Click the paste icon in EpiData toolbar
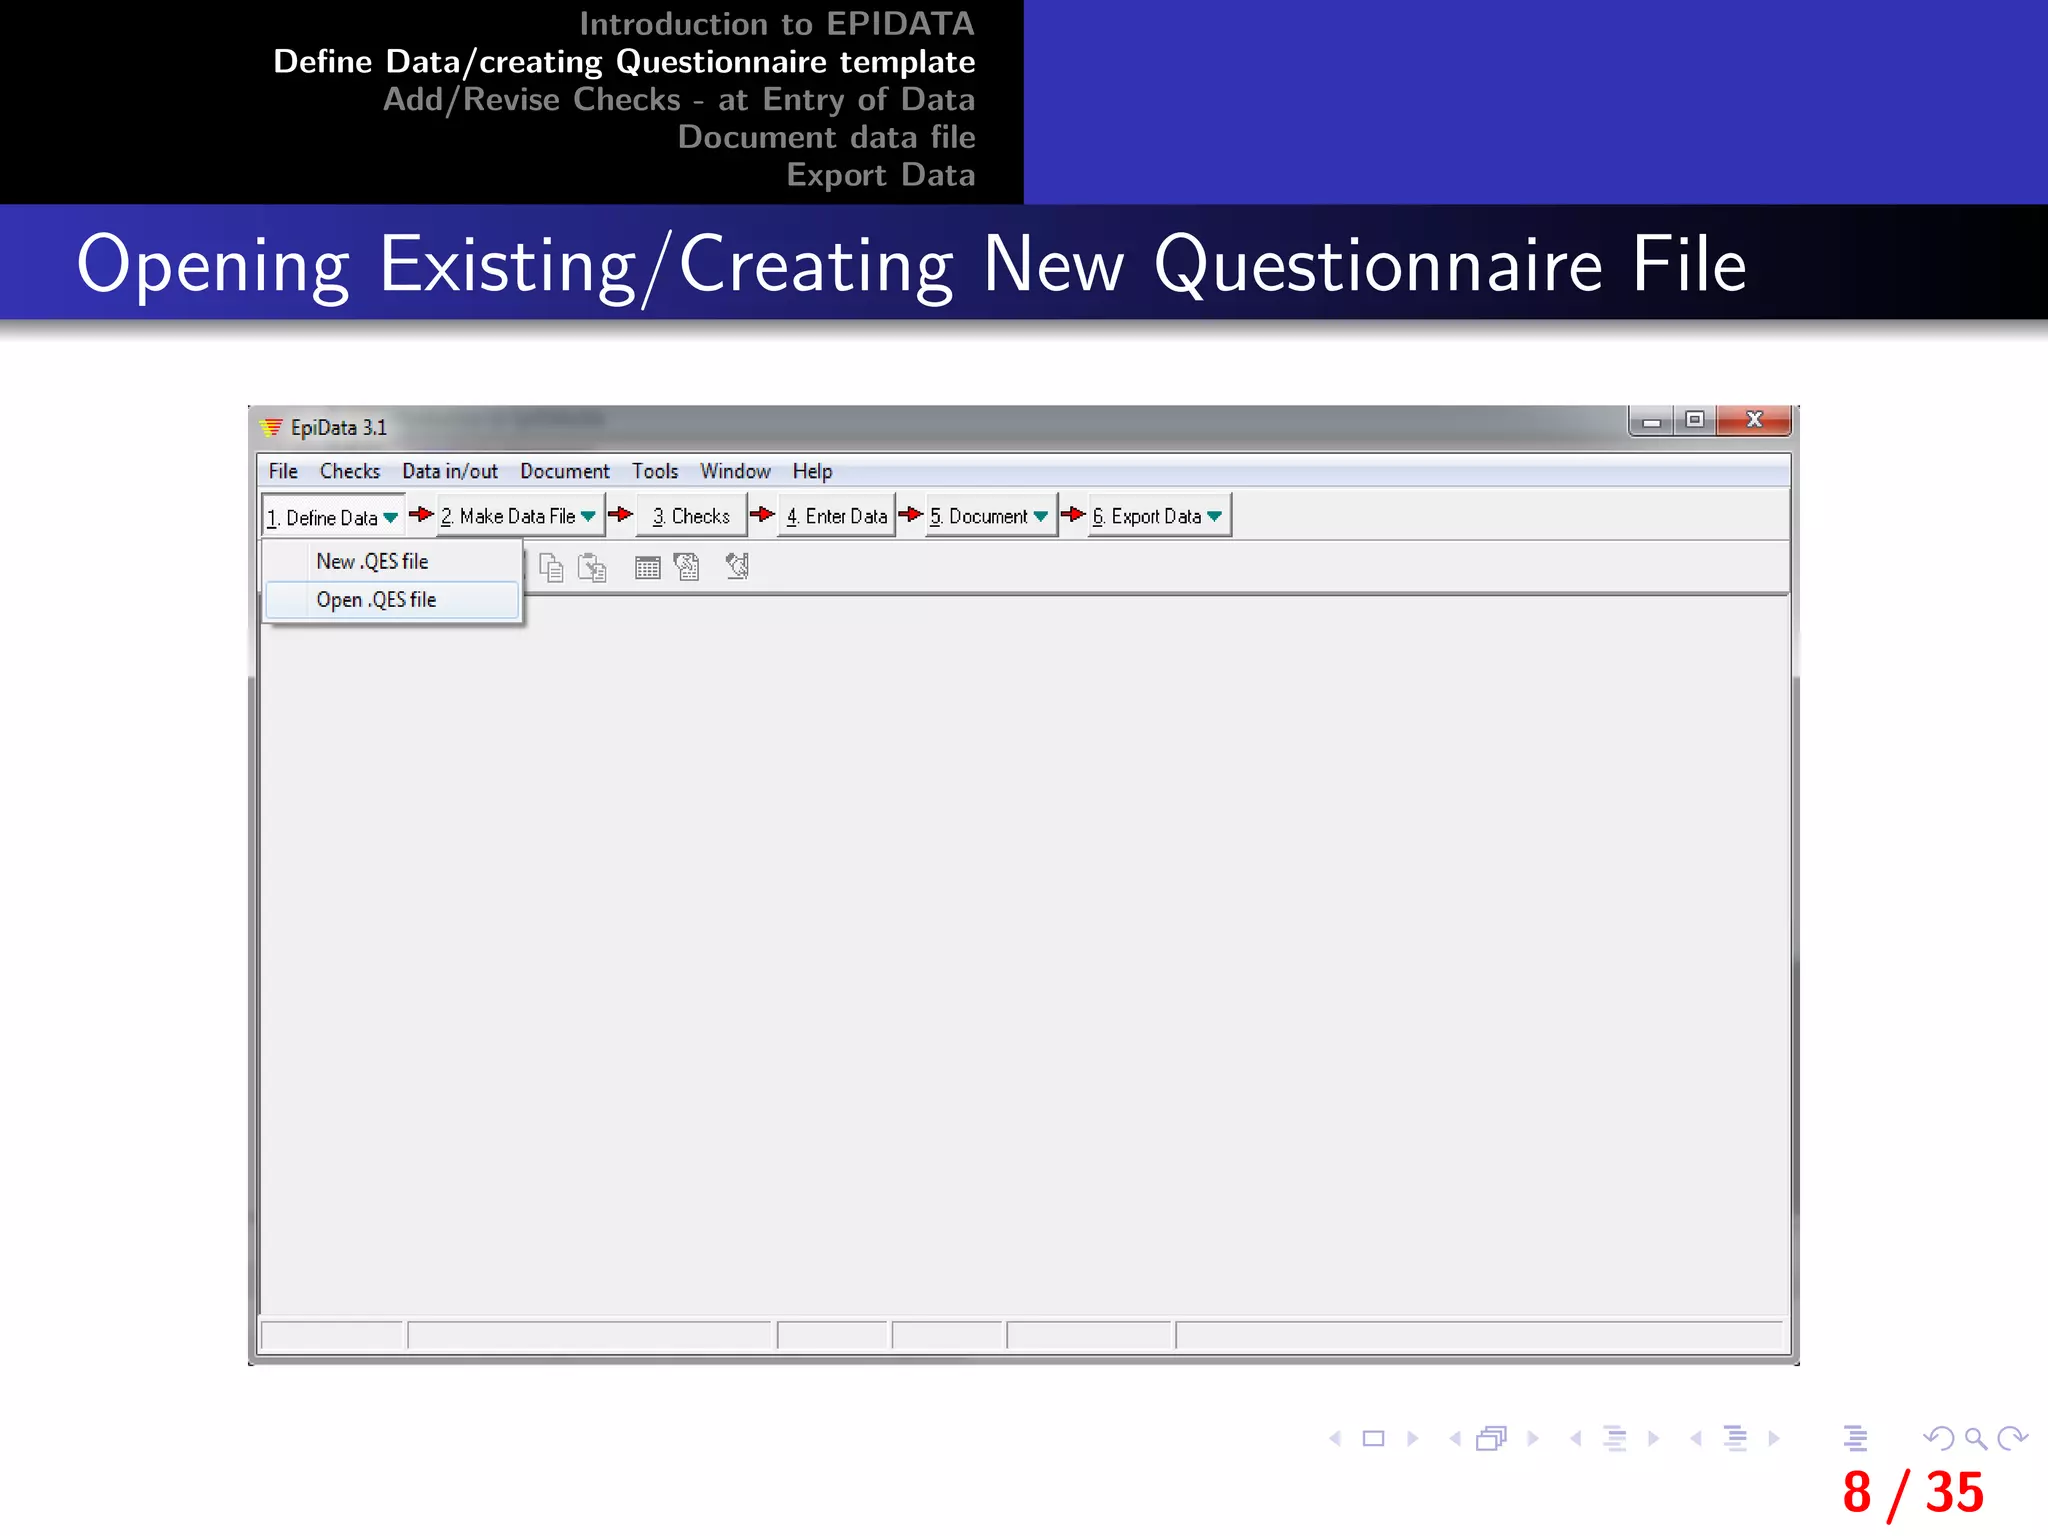This screenshot has width=2048, height=1536. (x=592, y=568)
